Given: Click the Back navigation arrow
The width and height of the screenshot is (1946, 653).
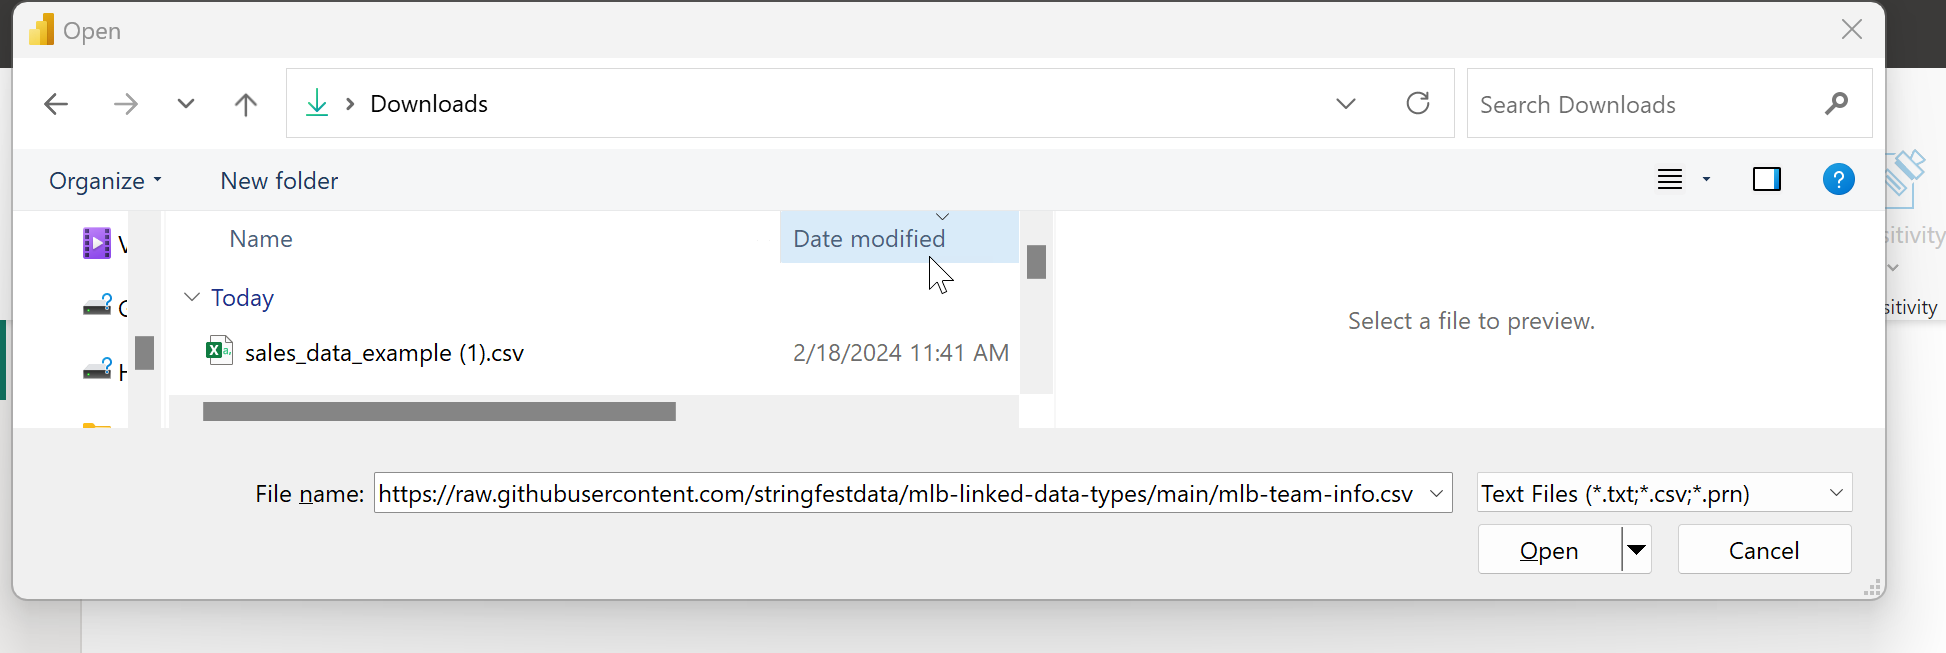Looking at the screenshot, I should pos(56,104).
